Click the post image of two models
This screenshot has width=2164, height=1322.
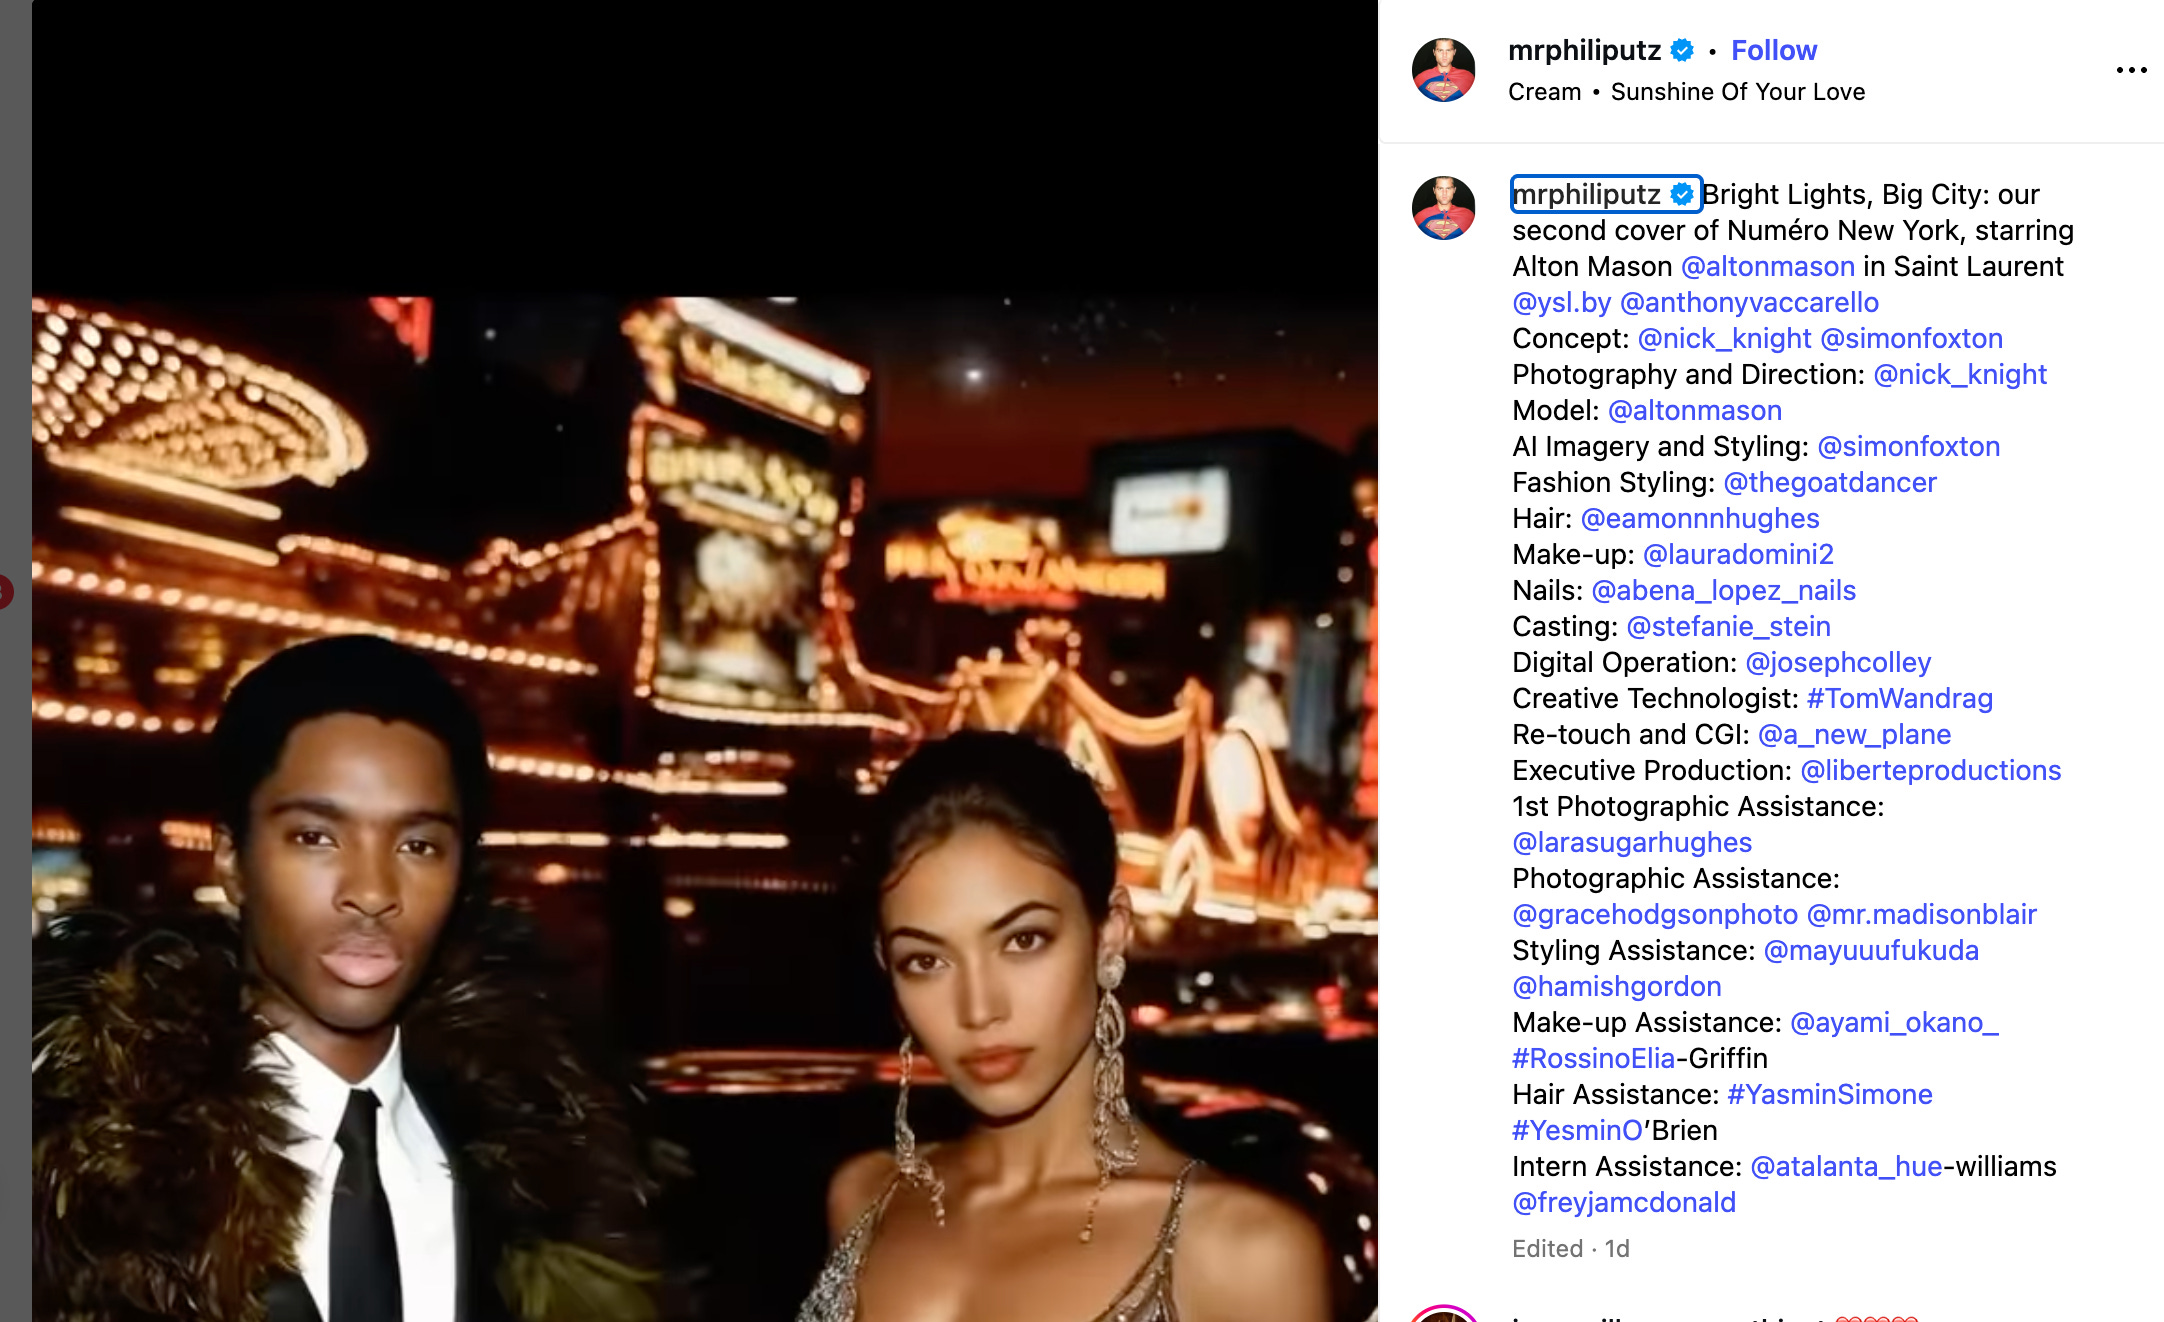coord(705,808)
